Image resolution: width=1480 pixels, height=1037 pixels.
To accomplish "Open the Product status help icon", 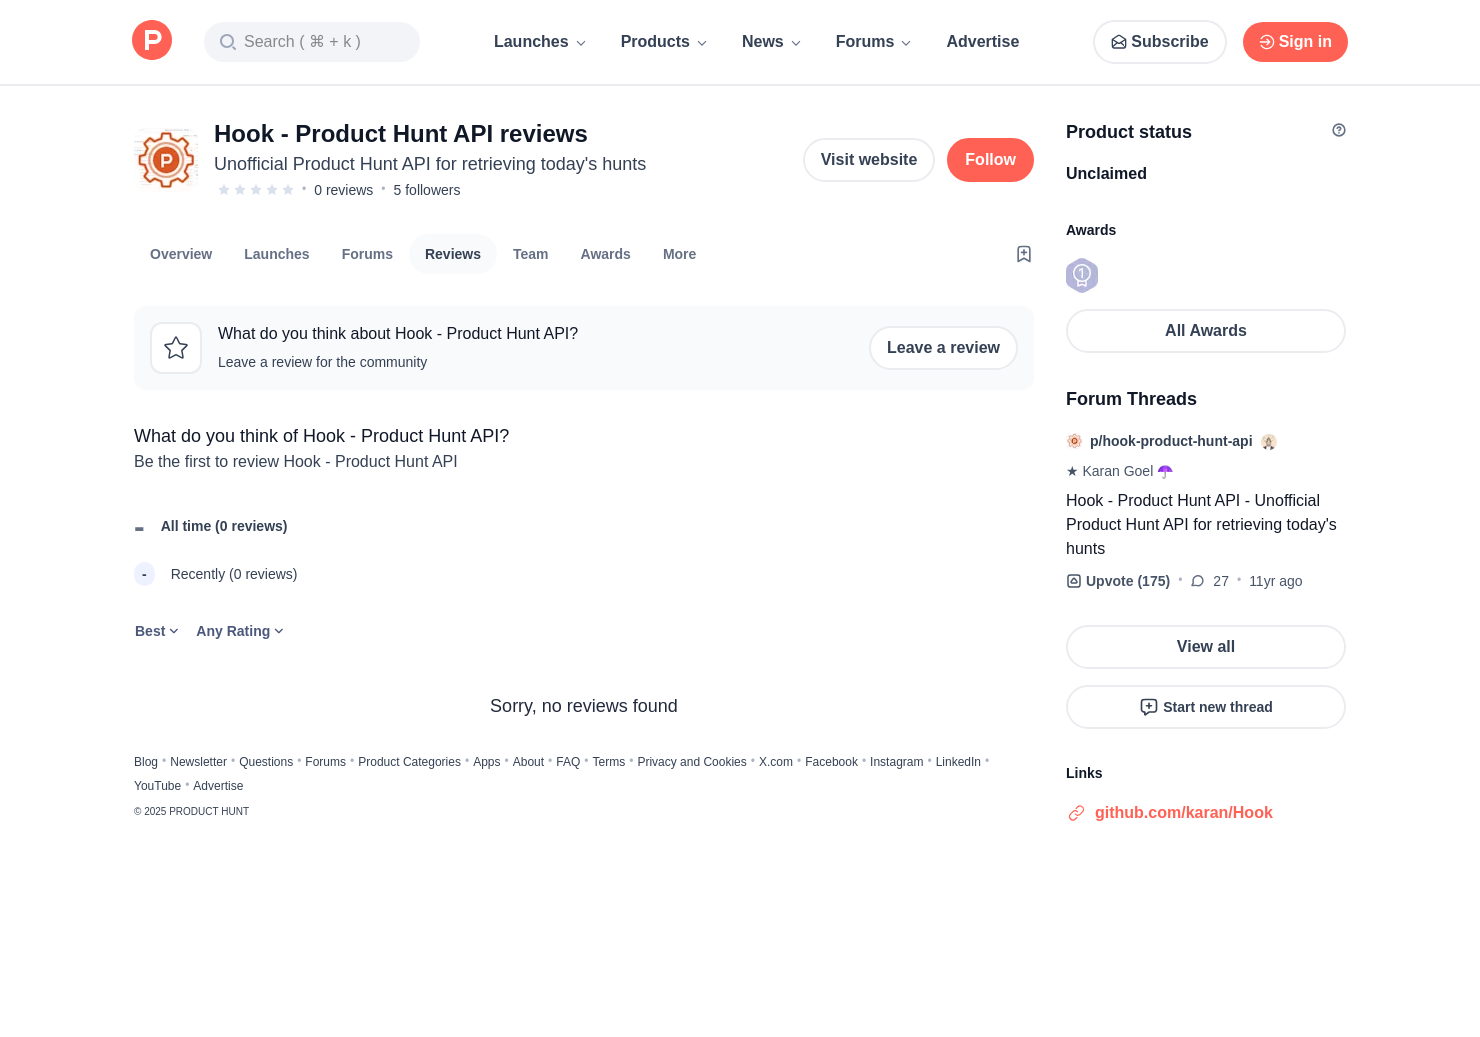I will tap(1339, 130).
